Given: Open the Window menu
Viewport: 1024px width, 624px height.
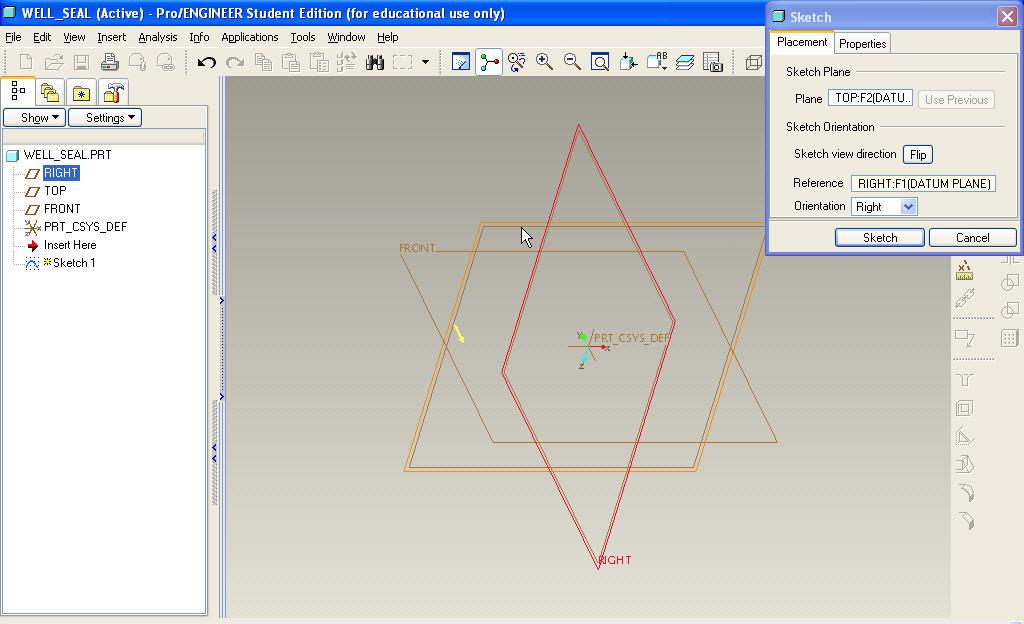Looking at the screenshot, I should click(346, 37).
